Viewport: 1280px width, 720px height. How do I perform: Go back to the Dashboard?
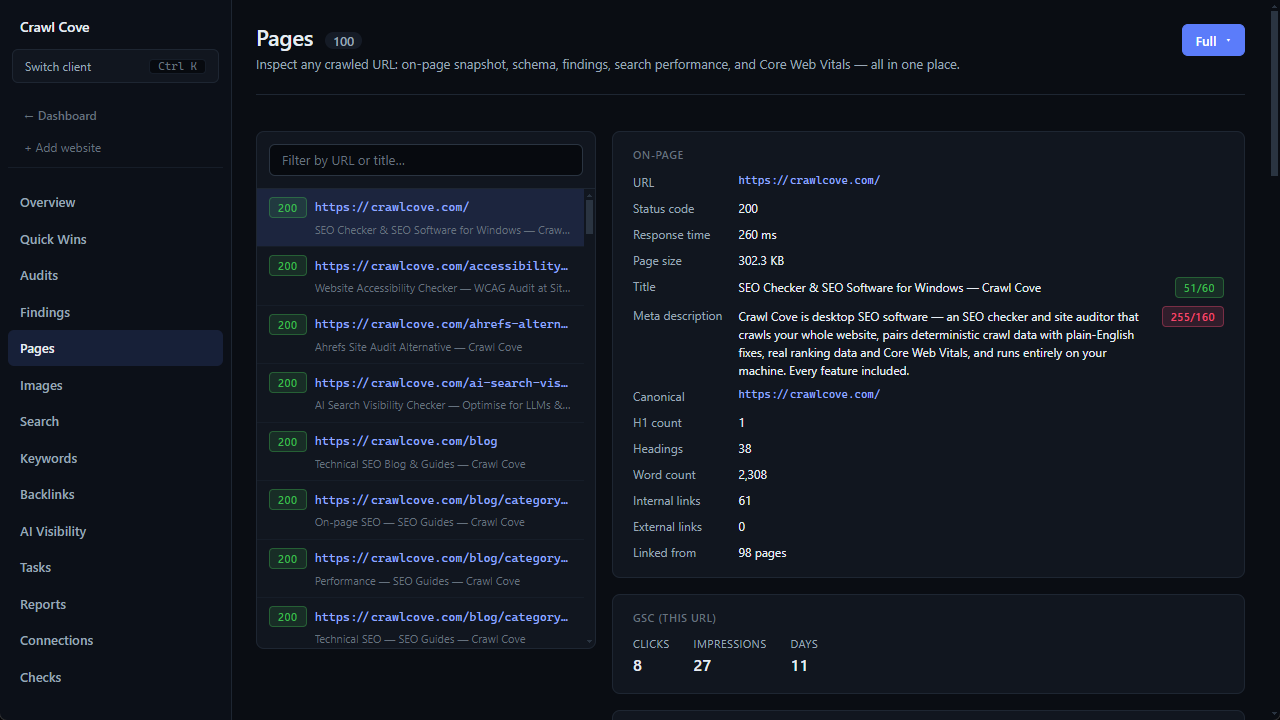click(x=60, y=116)
